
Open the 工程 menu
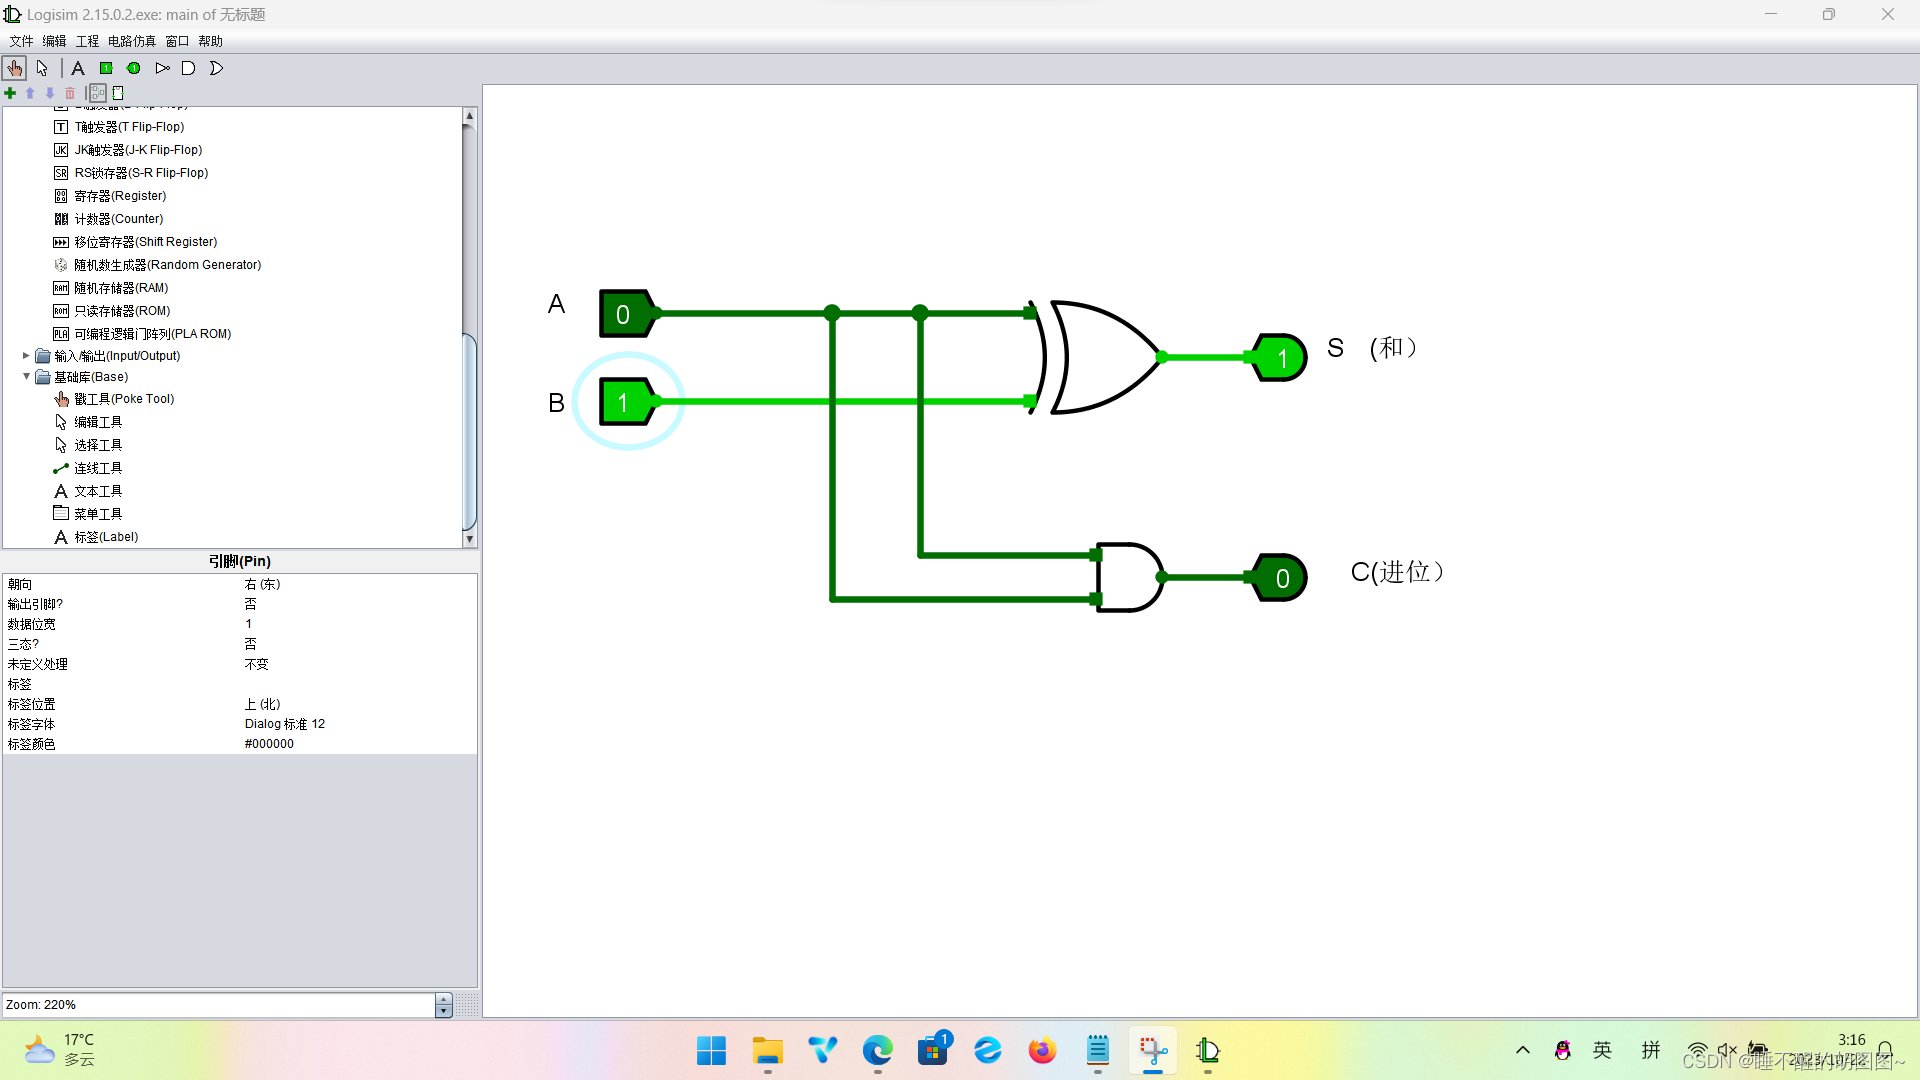click(x=87, y=41)
